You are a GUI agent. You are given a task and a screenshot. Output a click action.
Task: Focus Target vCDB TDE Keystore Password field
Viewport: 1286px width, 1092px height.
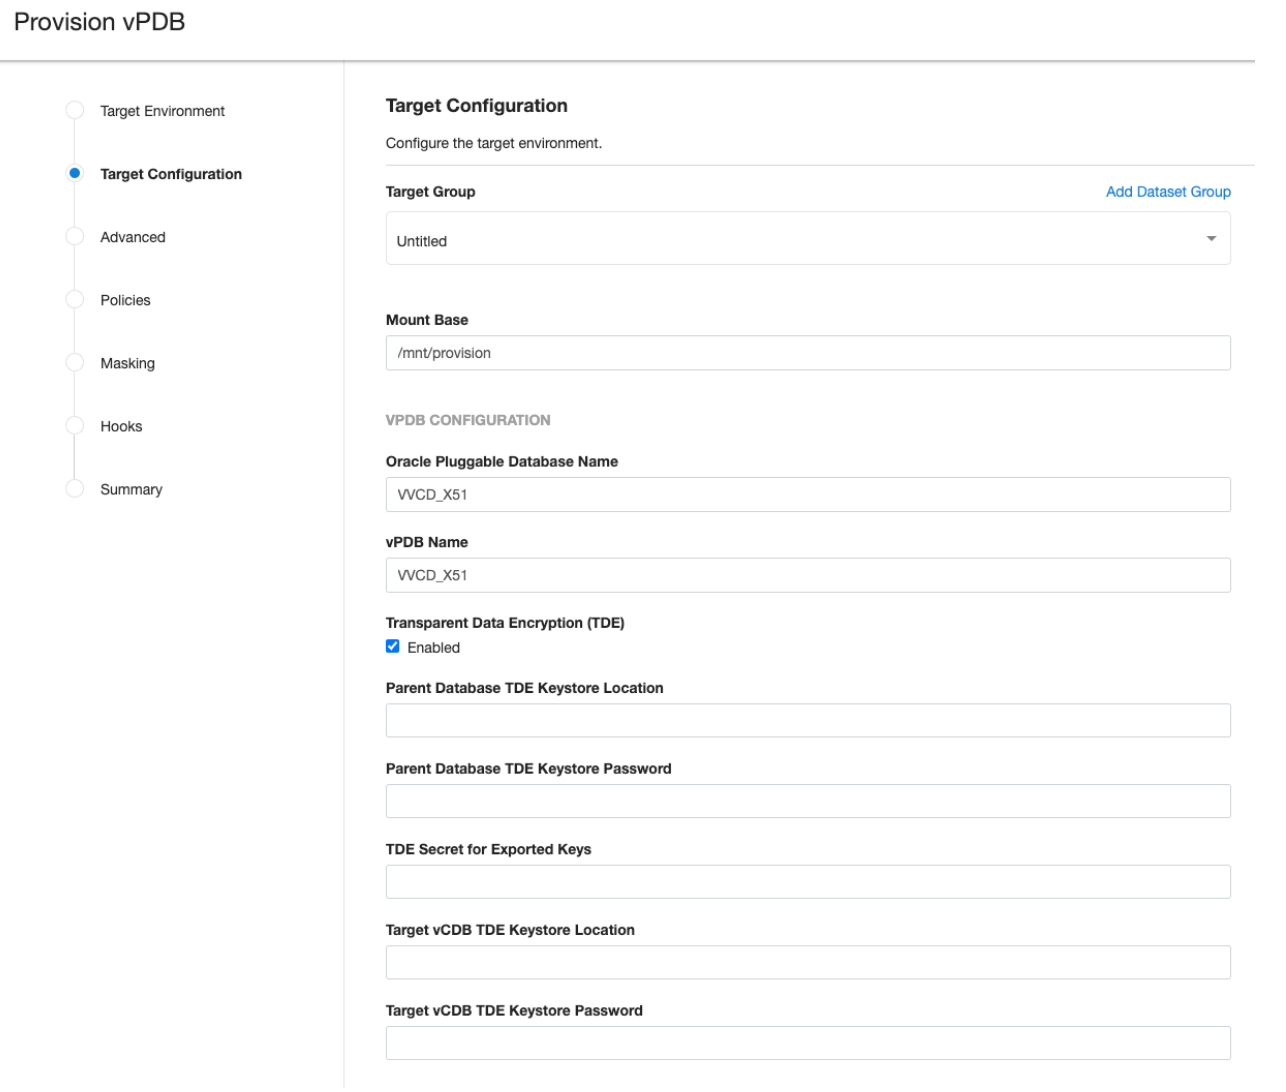(x=807, y=1043)
